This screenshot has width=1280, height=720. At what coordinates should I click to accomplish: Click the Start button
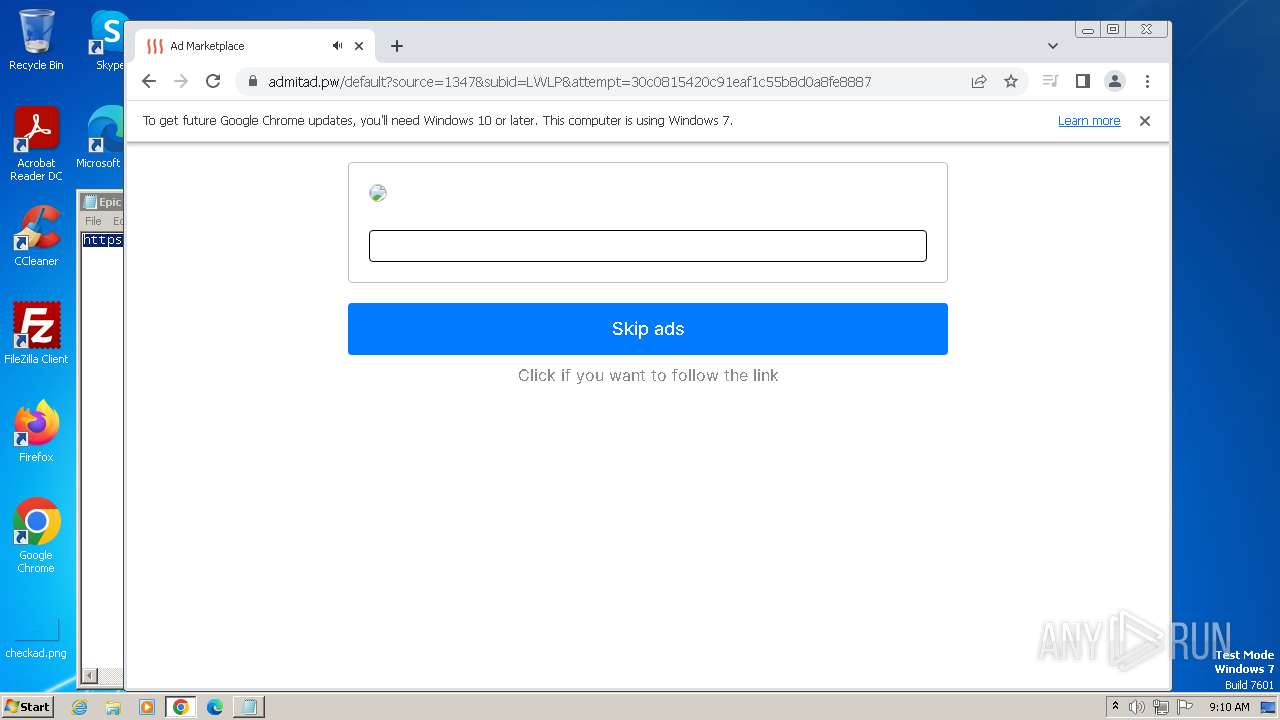click(28, 707)
